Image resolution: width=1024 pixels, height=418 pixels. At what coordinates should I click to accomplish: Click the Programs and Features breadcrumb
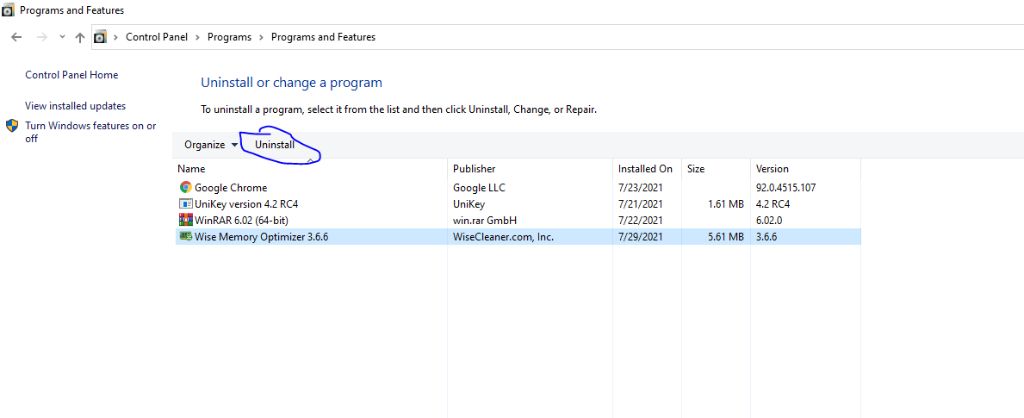pyautogui.click(x=323, y=37)
